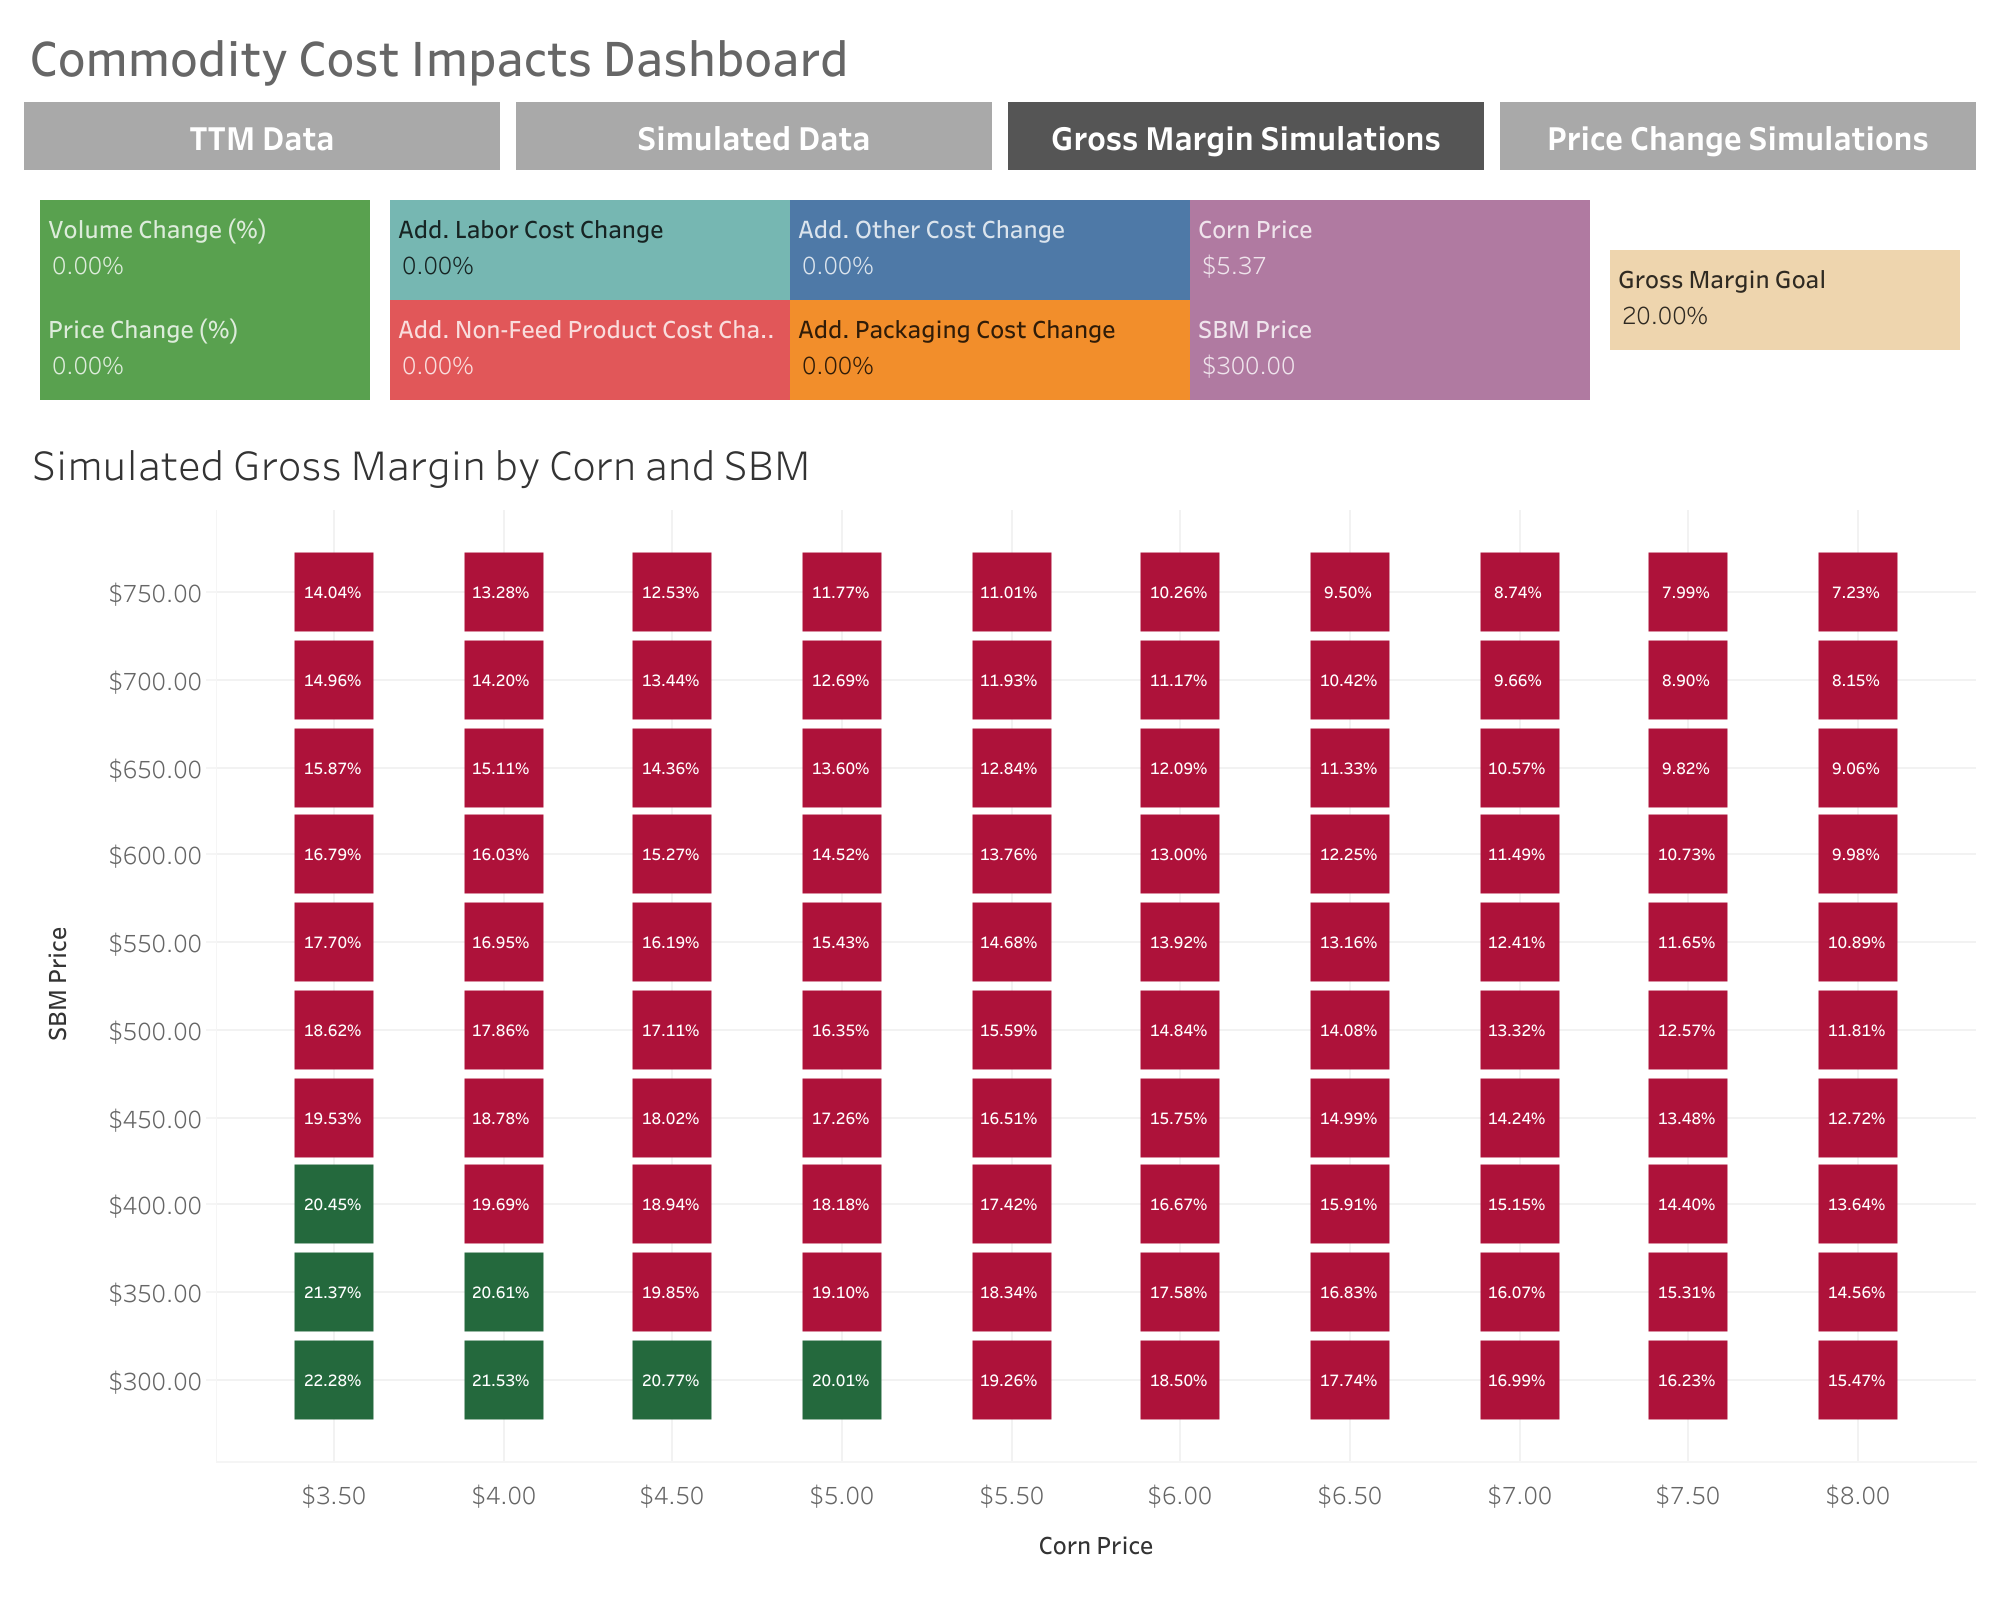The height and width of the screenshot is (1598, 1998).
Task: Select the 11.01% margin cell
Action: 1012,592
